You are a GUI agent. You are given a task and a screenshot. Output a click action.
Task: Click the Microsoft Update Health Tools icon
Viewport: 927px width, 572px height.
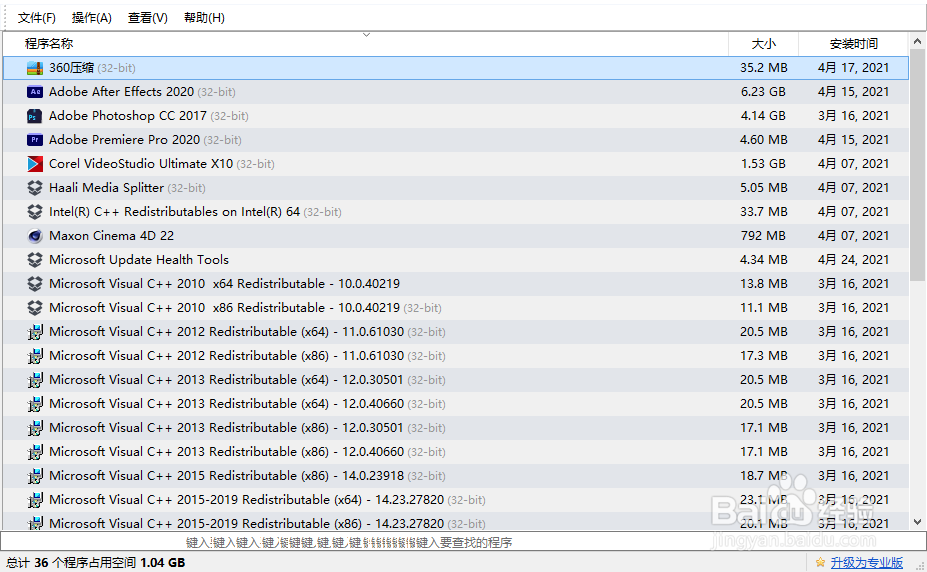(35, 260)
